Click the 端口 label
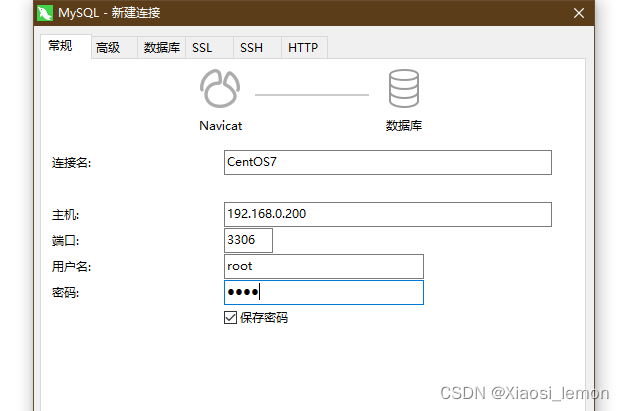Screen dimensions: 624x411 tap(65, 241)
